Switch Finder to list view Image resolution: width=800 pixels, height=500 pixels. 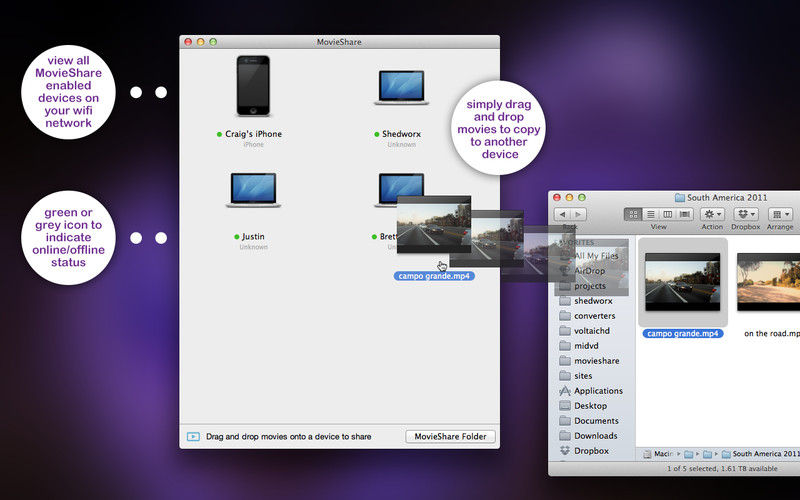tap(651, 214)
